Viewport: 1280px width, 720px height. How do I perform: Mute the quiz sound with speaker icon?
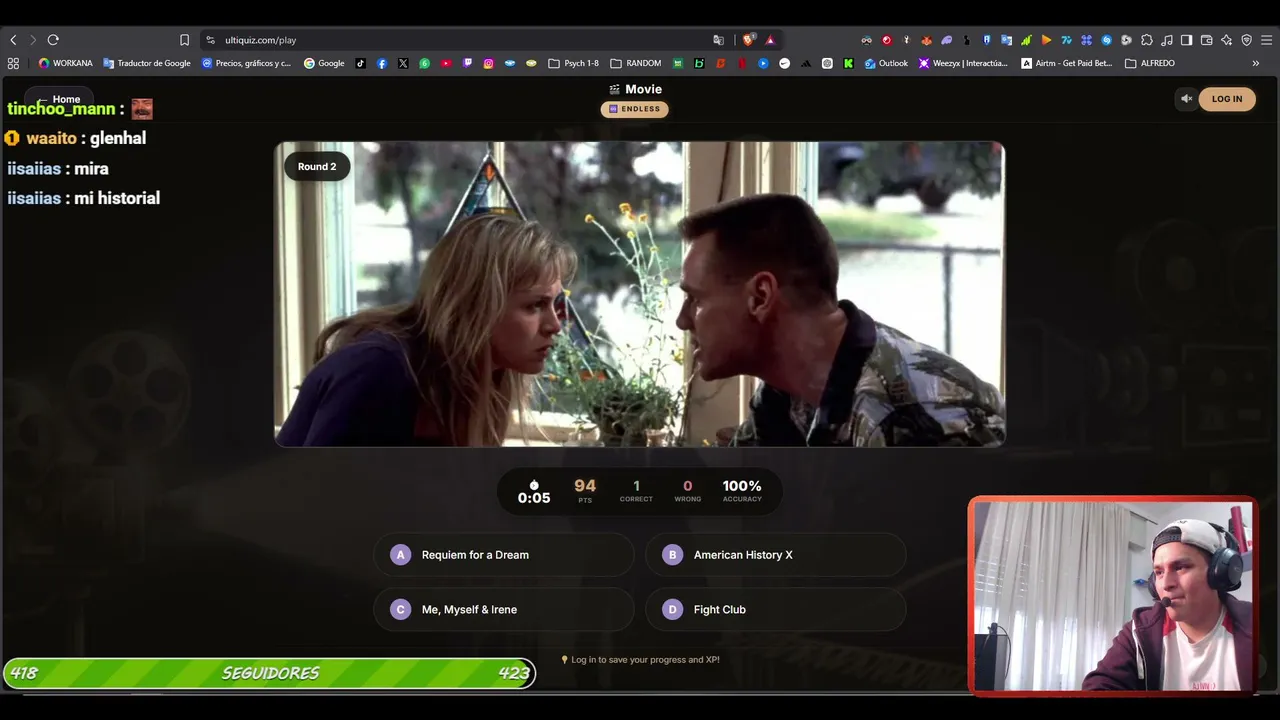[1186, 99]
